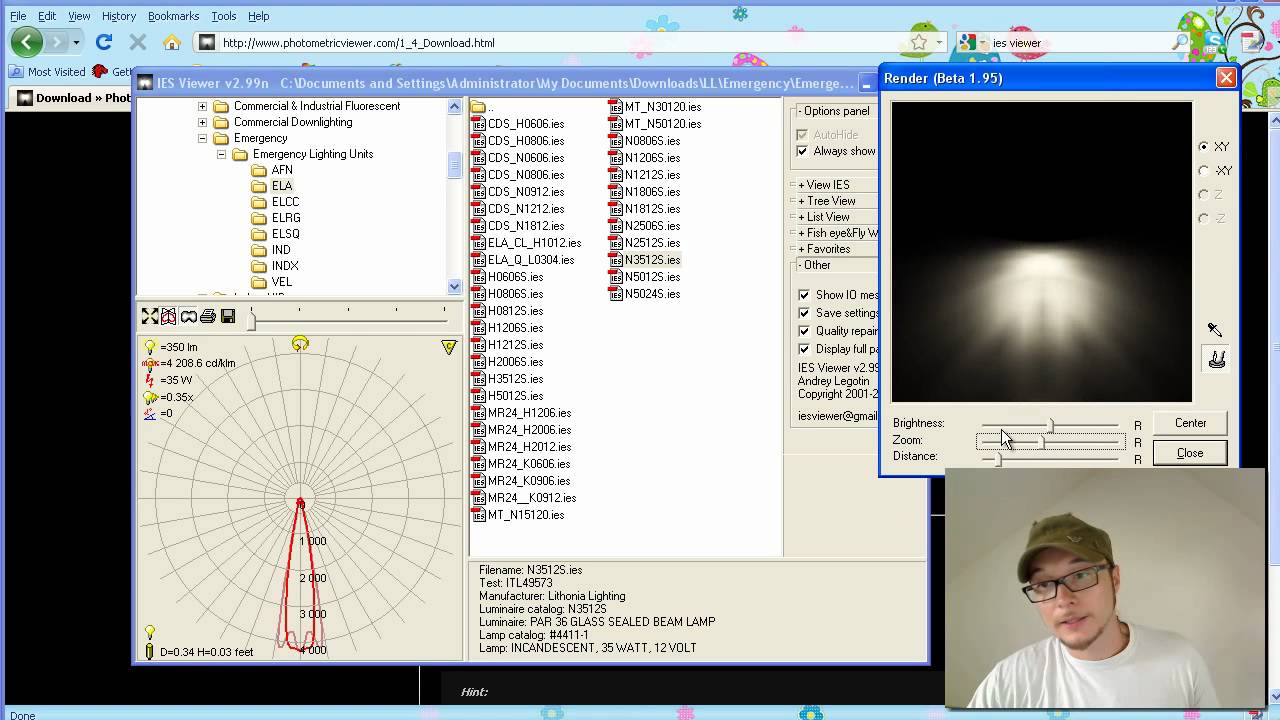
Task: Click the lamp fixture icon in Render window
Action: pos(1217,359)
